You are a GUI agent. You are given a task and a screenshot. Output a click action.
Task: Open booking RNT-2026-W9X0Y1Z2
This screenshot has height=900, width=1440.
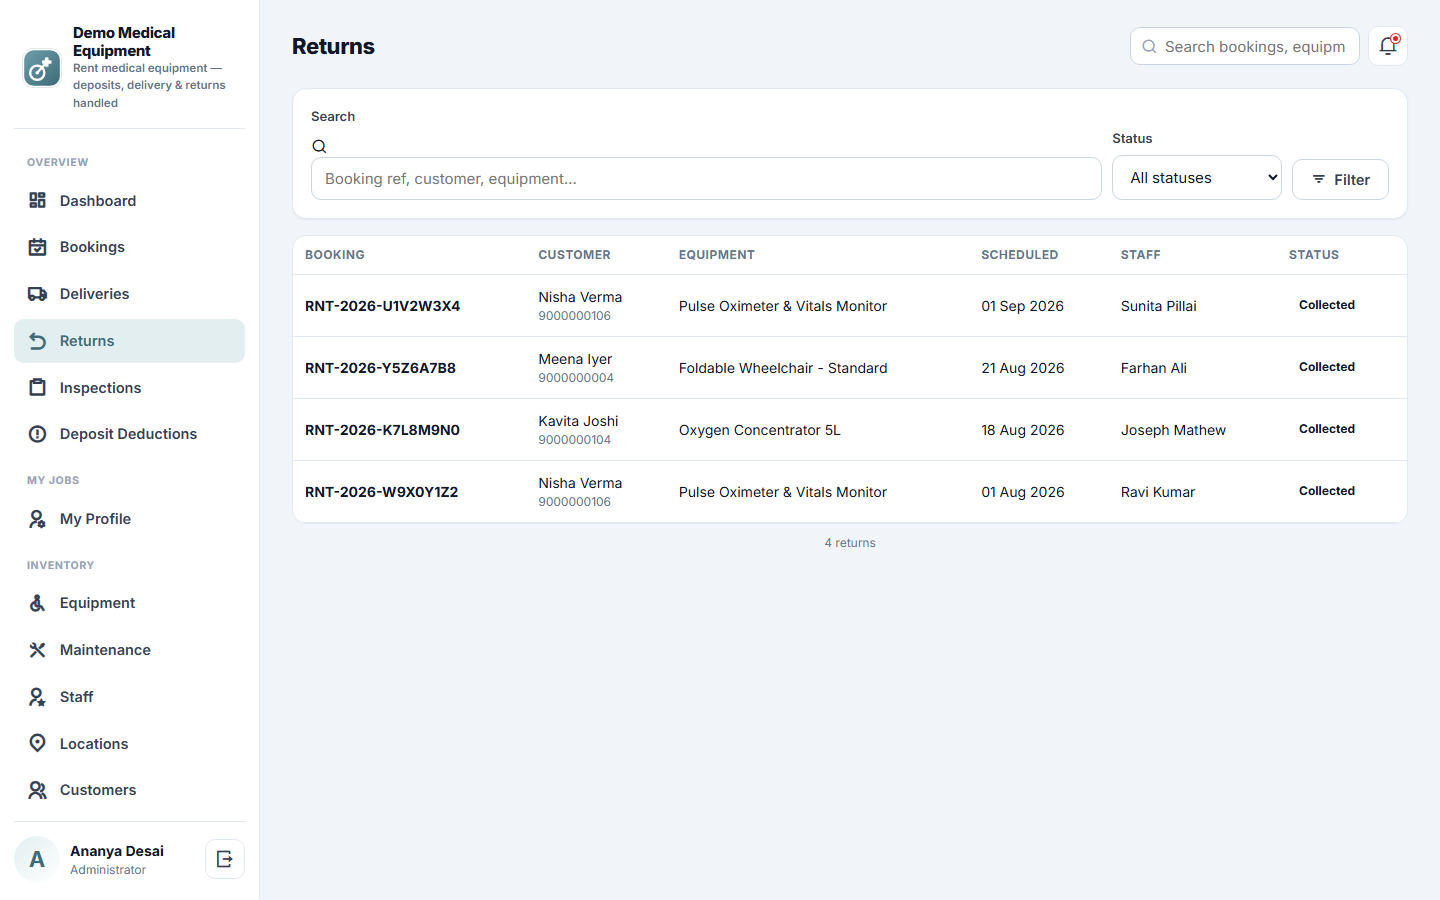381,492
